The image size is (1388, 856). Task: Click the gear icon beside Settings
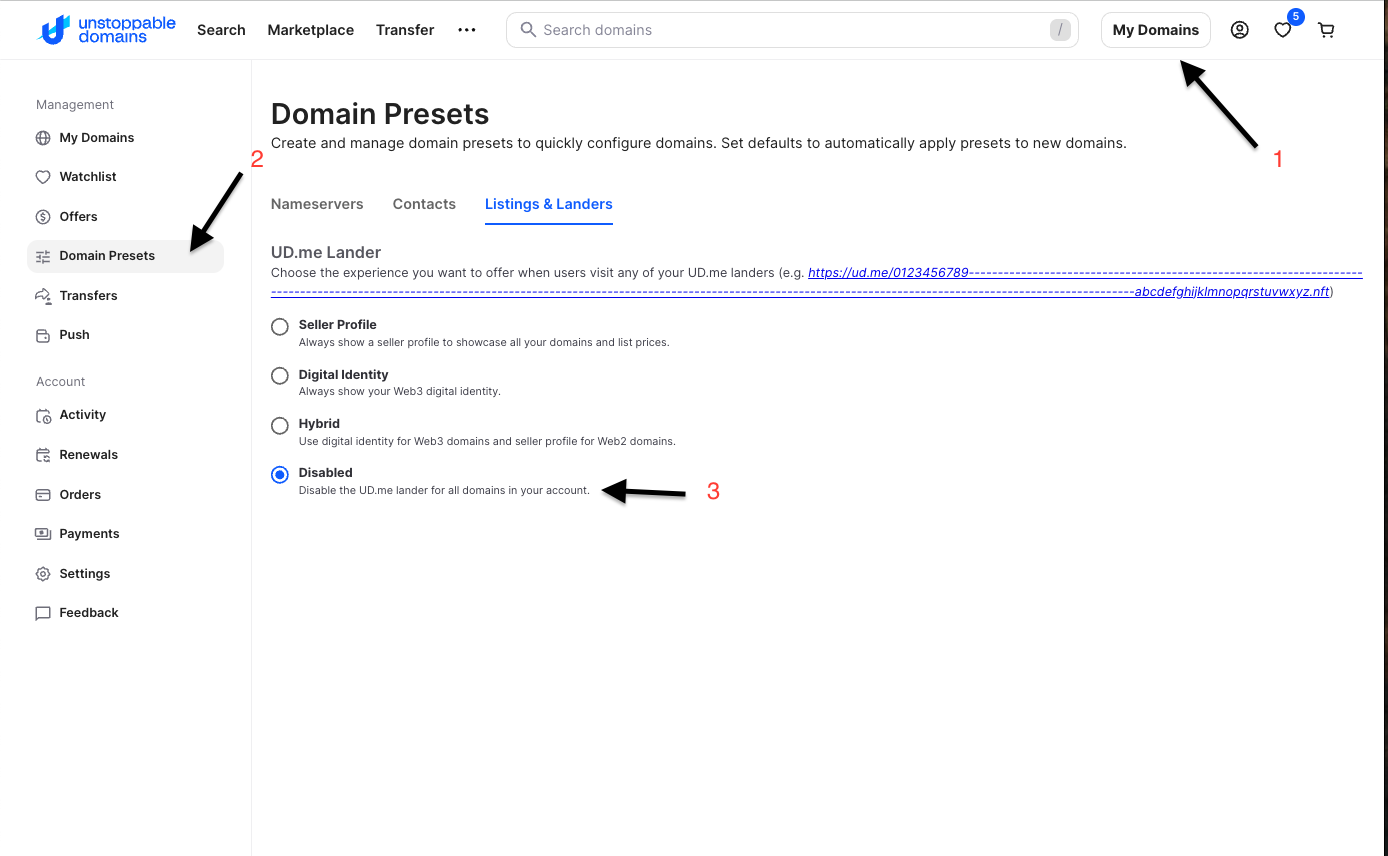pyautogui.click(x=43, y=574)
